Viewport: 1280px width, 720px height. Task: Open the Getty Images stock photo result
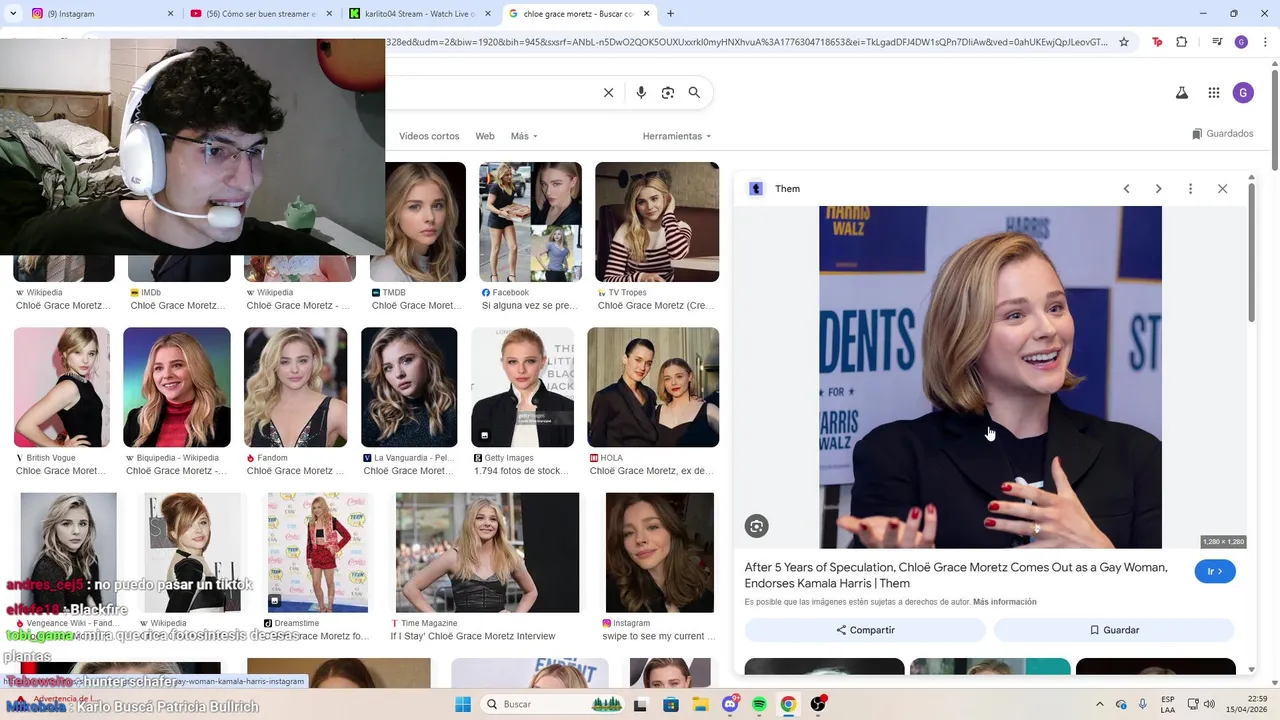(523, 387)
